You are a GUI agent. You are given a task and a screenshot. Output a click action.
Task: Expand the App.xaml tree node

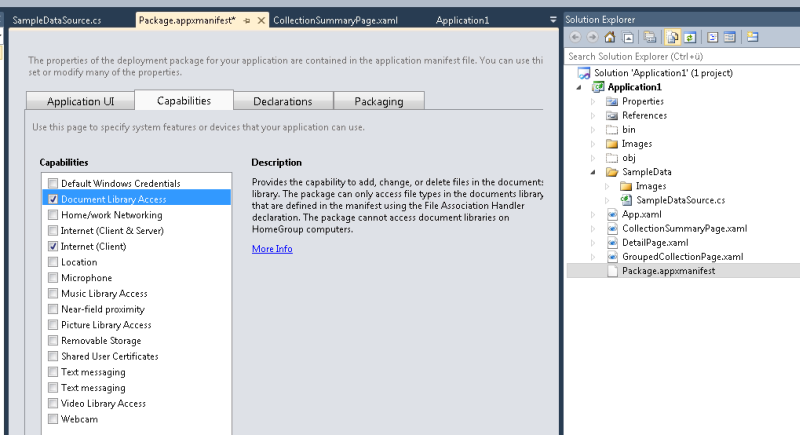pyautogui.click(x=593, y=214)
